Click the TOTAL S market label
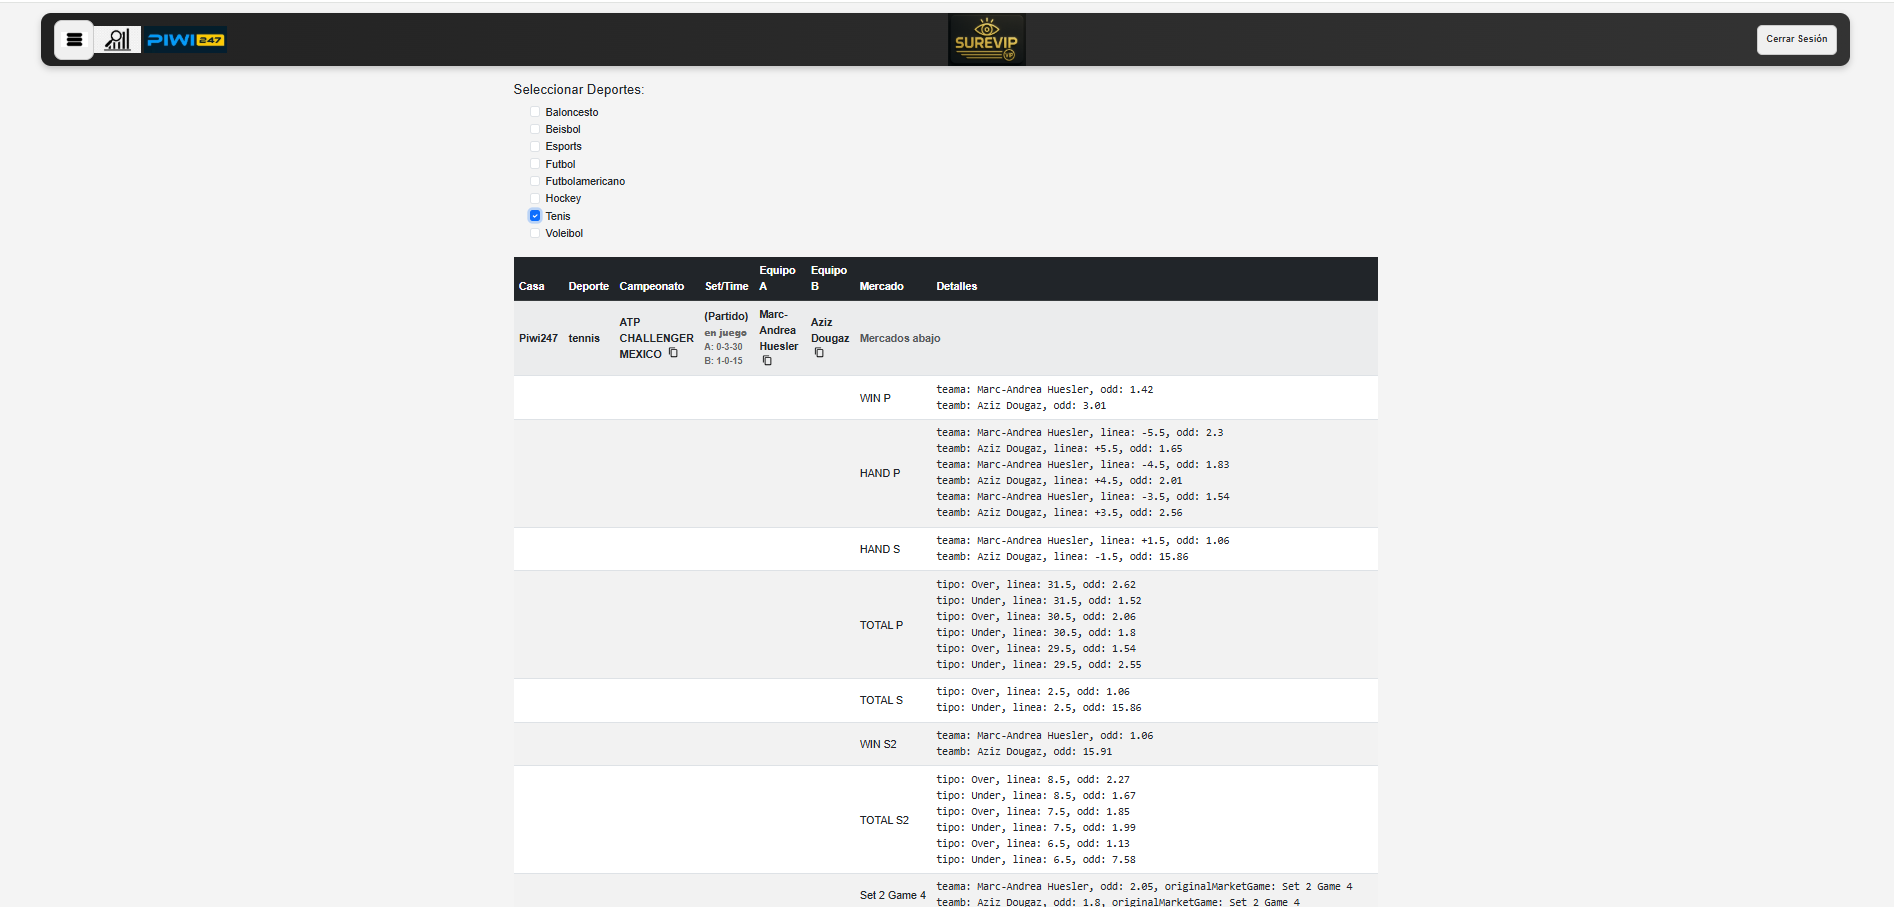This screenshot has width=1894, height=907. [880, 699]
